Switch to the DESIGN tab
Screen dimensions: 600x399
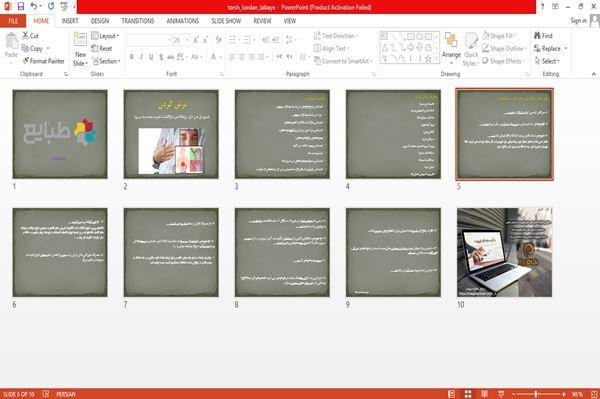(100, 21)
